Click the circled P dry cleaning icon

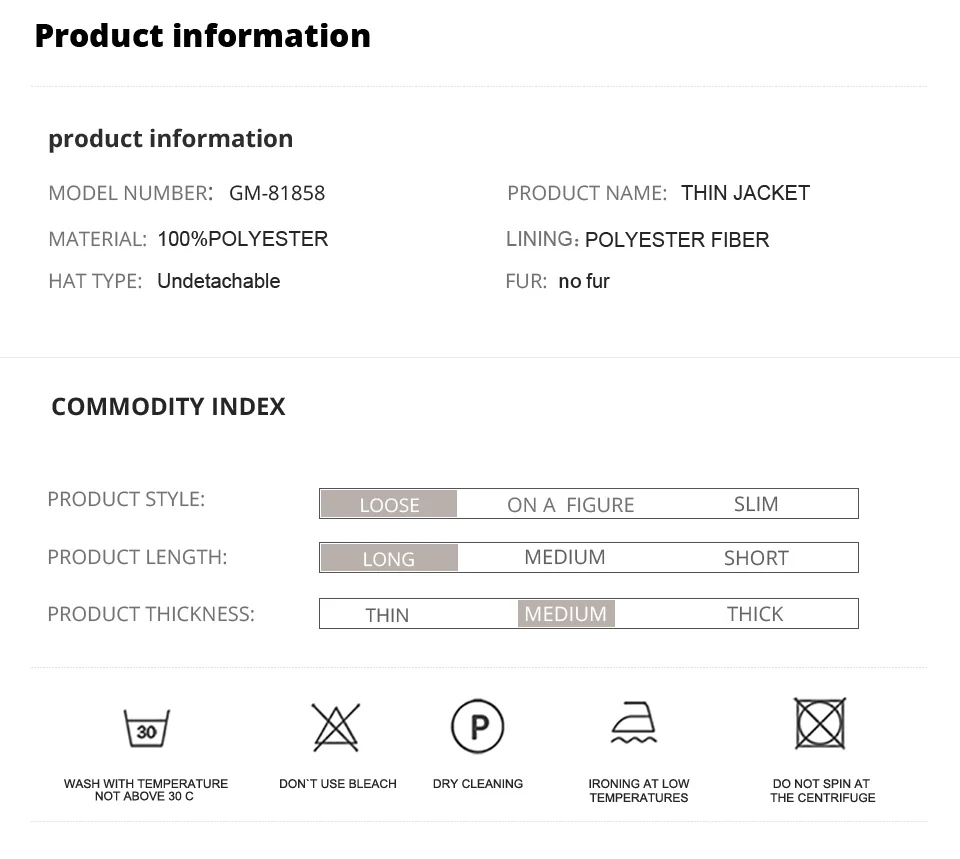[x=478, y=726]
